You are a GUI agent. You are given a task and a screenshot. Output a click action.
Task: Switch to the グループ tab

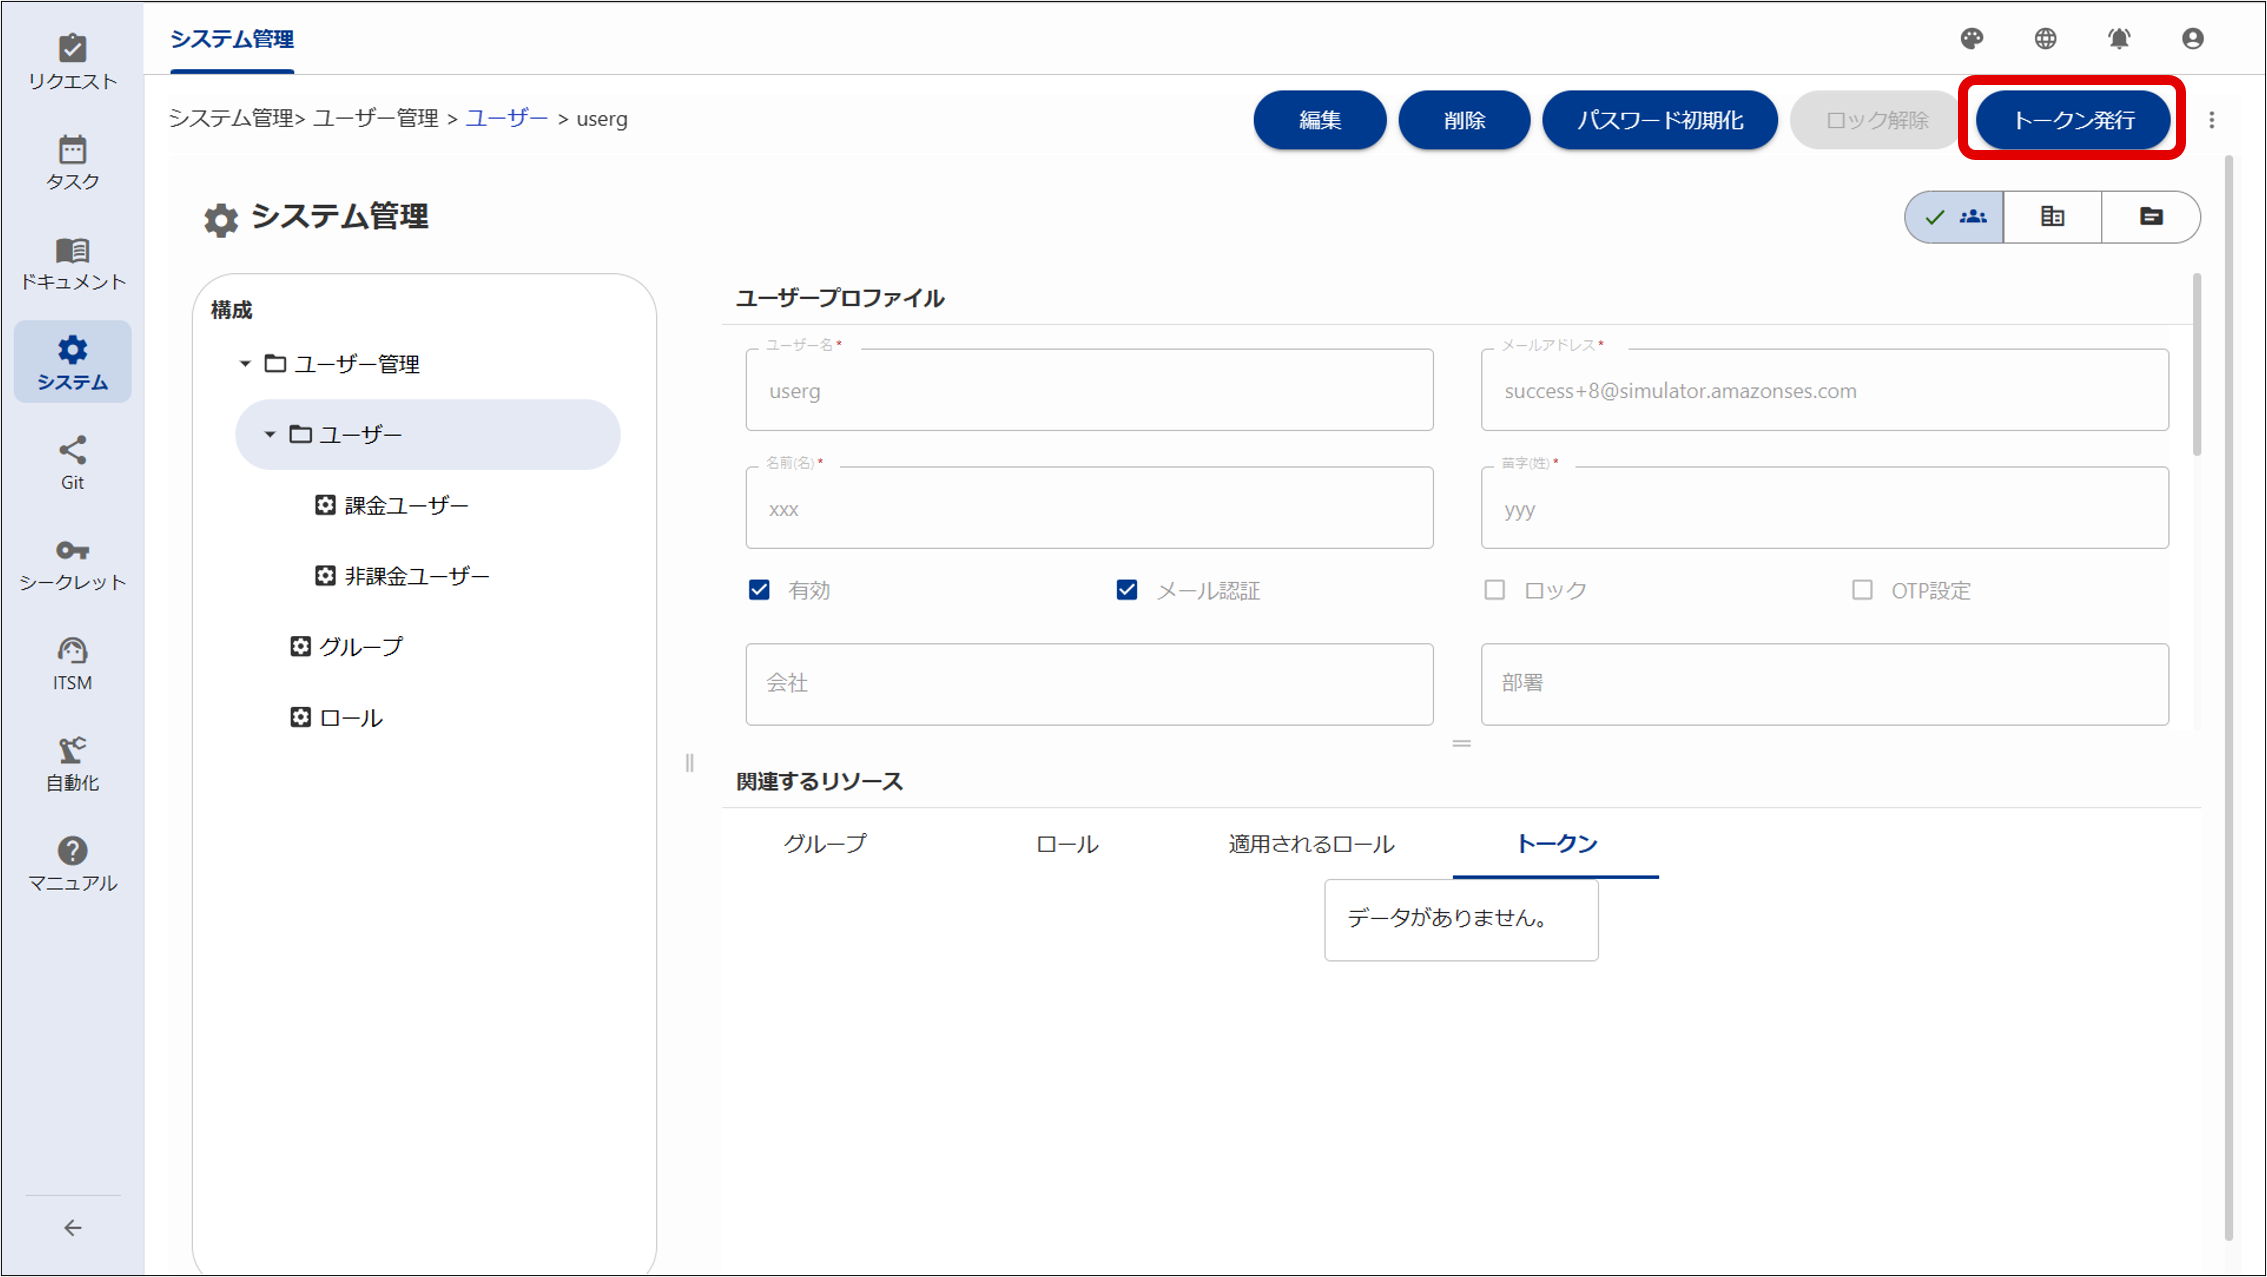[826, 843]
